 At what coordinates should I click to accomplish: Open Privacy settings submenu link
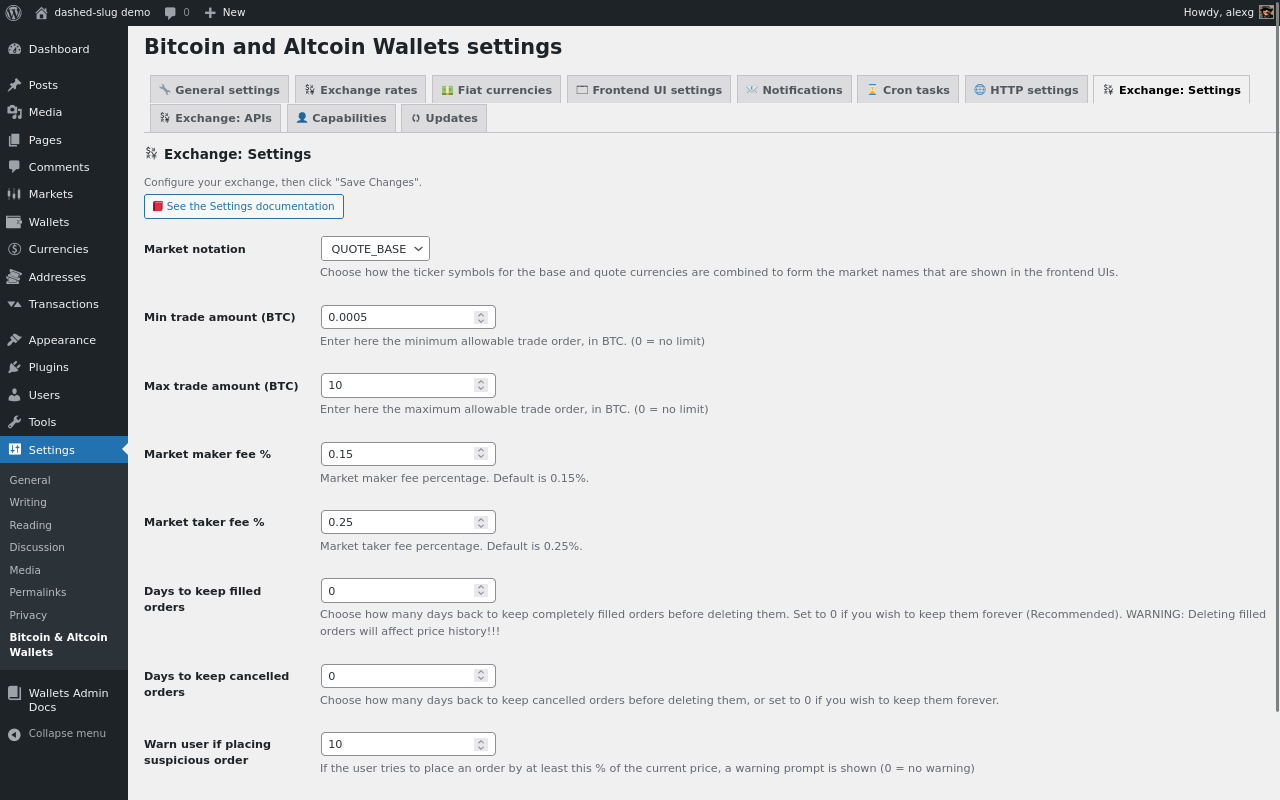pos(28,615)
